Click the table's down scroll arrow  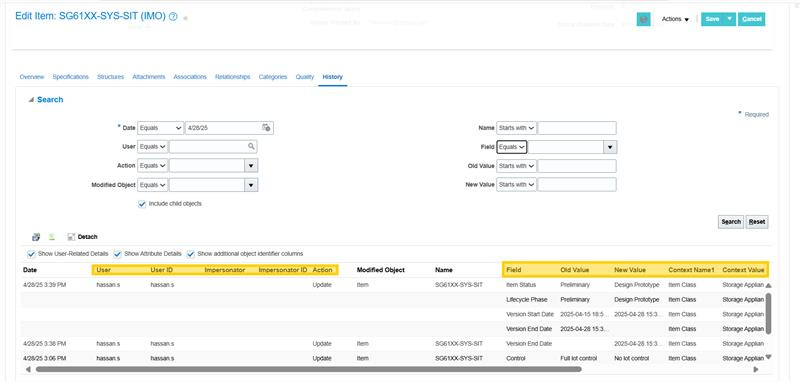click(768, 357)
